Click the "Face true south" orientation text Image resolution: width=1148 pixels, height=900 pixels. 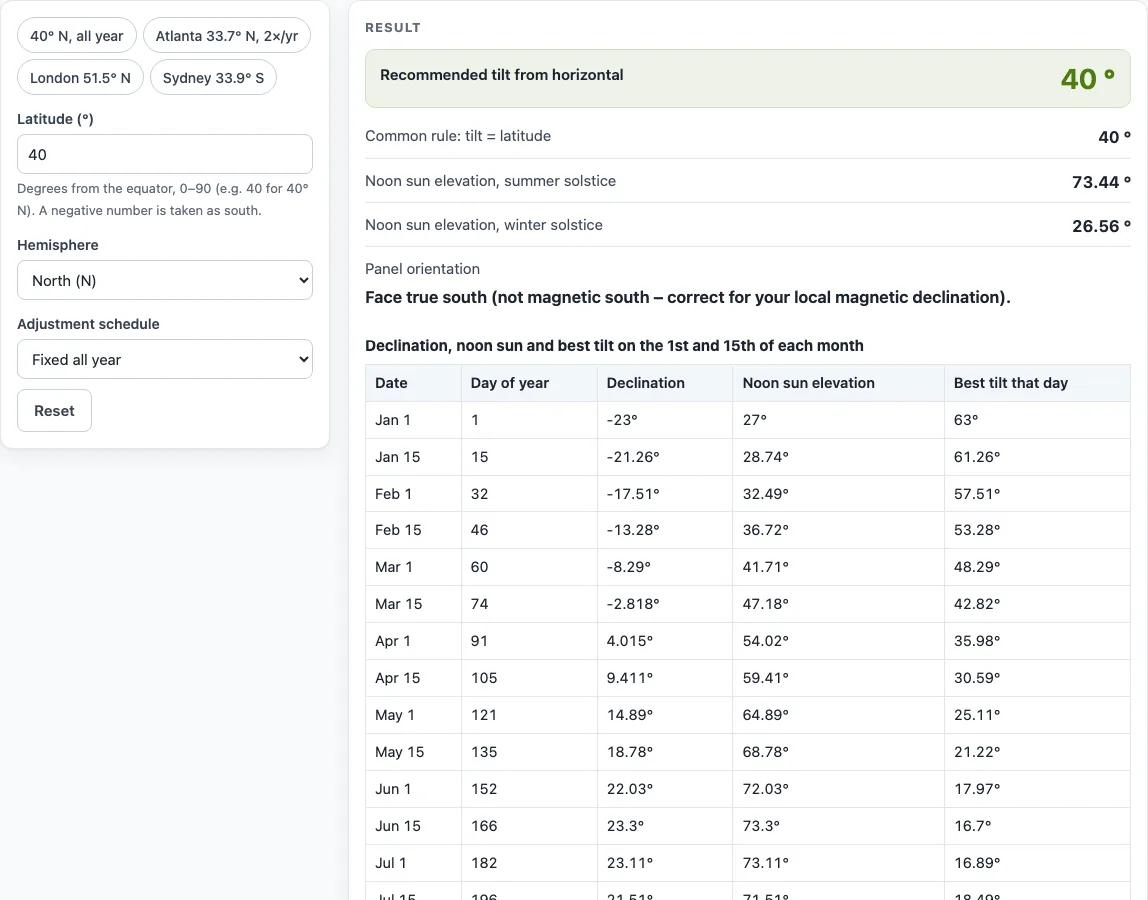click(x=687, y=297)
